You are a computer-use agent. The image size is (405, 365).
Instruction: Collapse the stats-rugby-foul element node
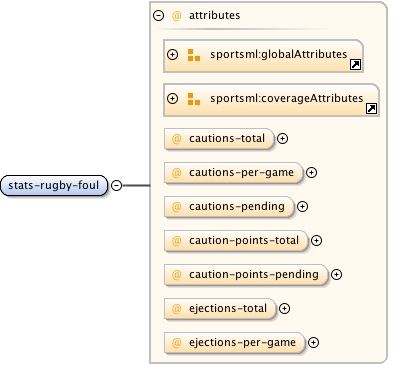(116, 185)
